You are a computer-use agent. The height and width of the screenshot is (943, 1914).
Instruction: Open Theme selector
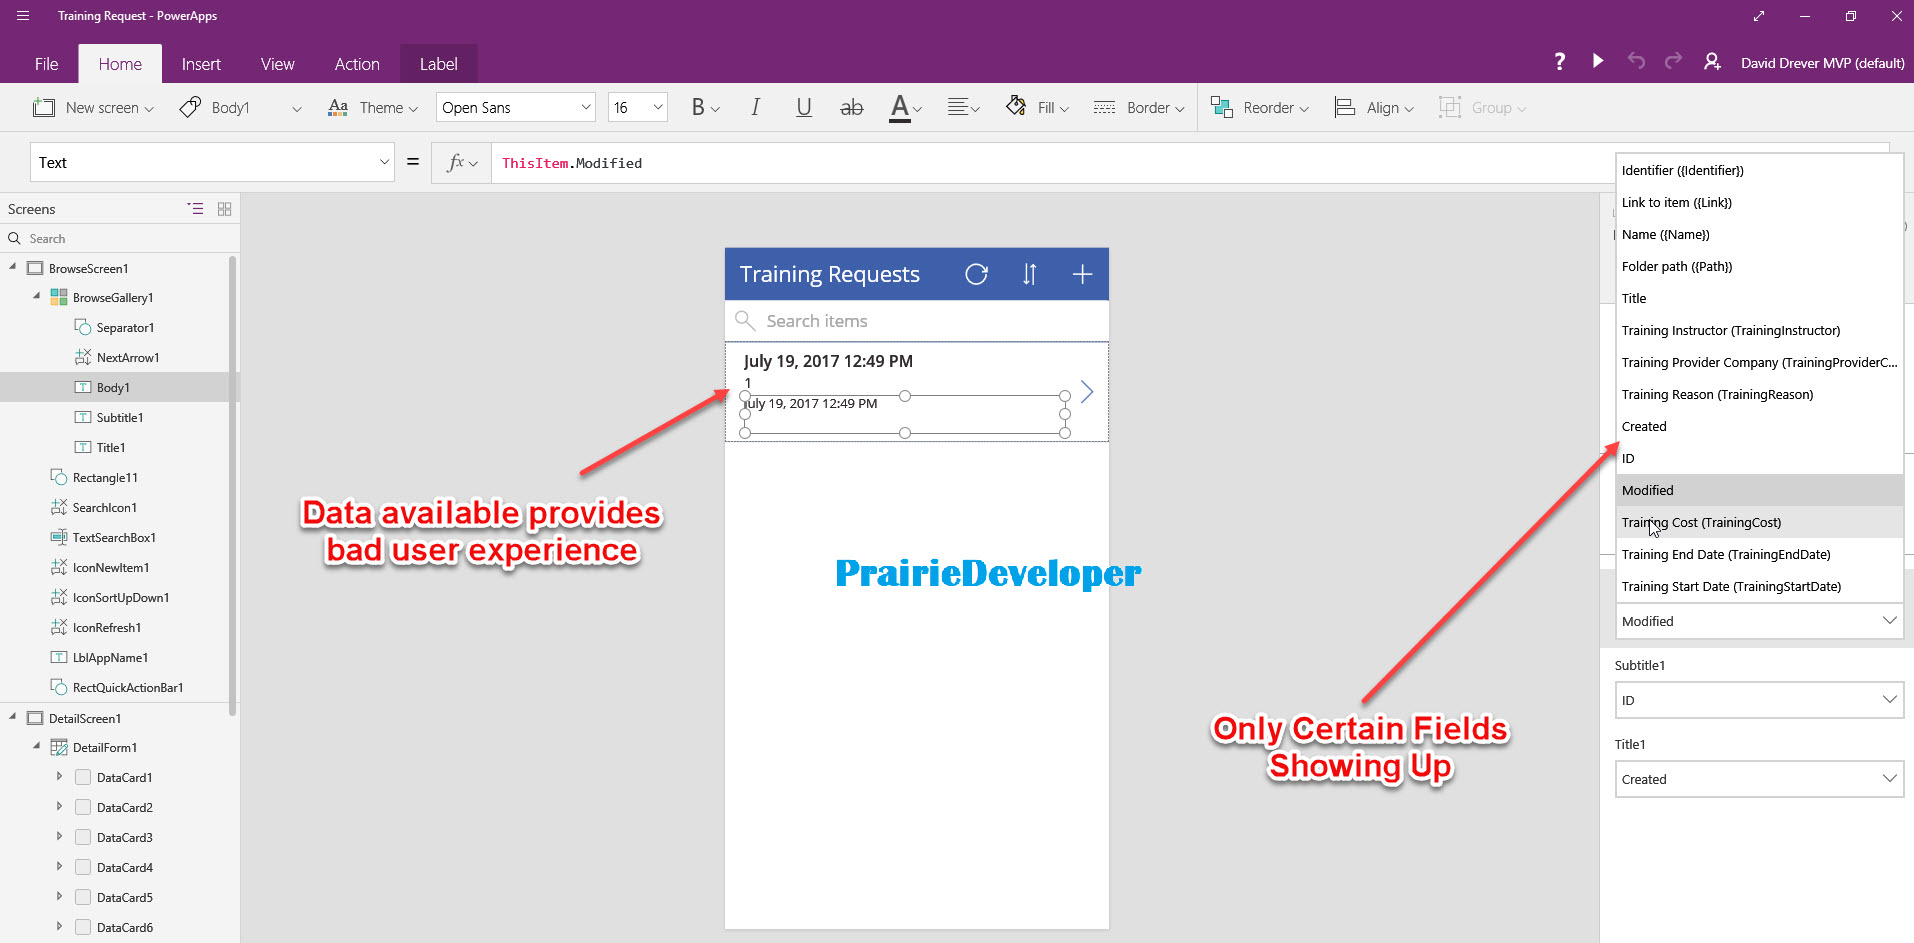point(373,107)
